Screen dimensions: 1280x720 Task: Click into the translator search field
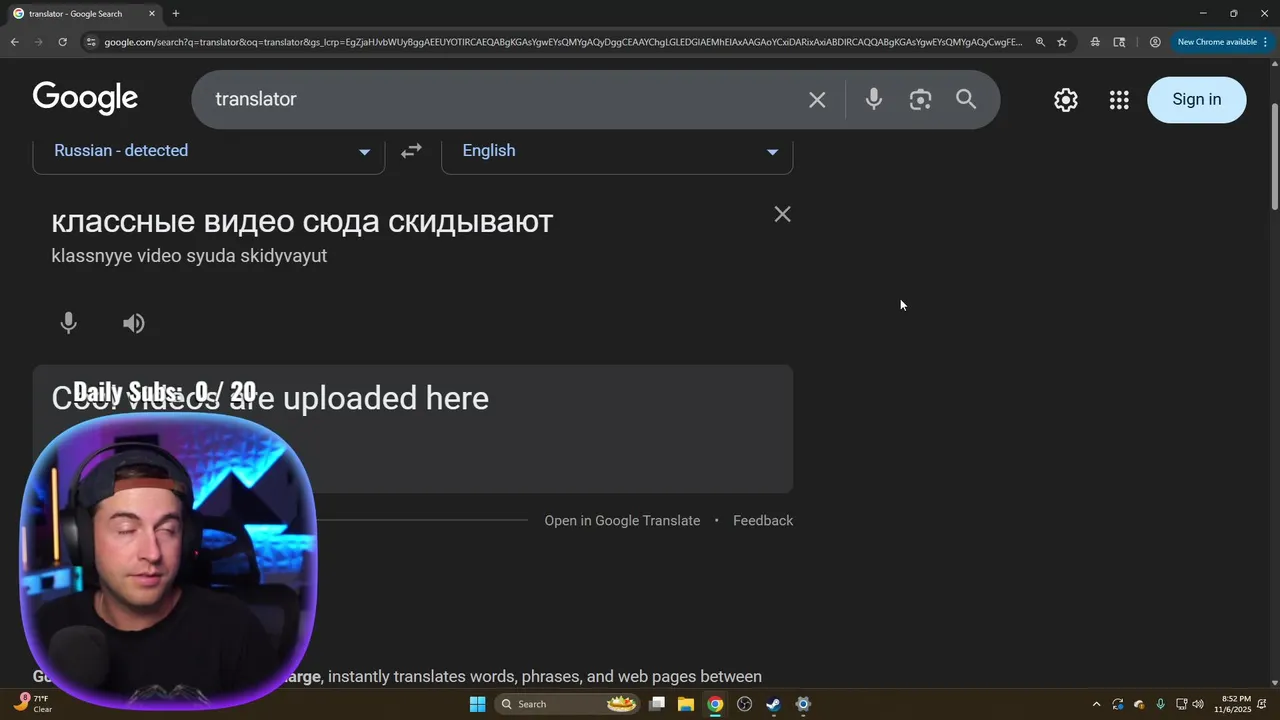[500, 99]
